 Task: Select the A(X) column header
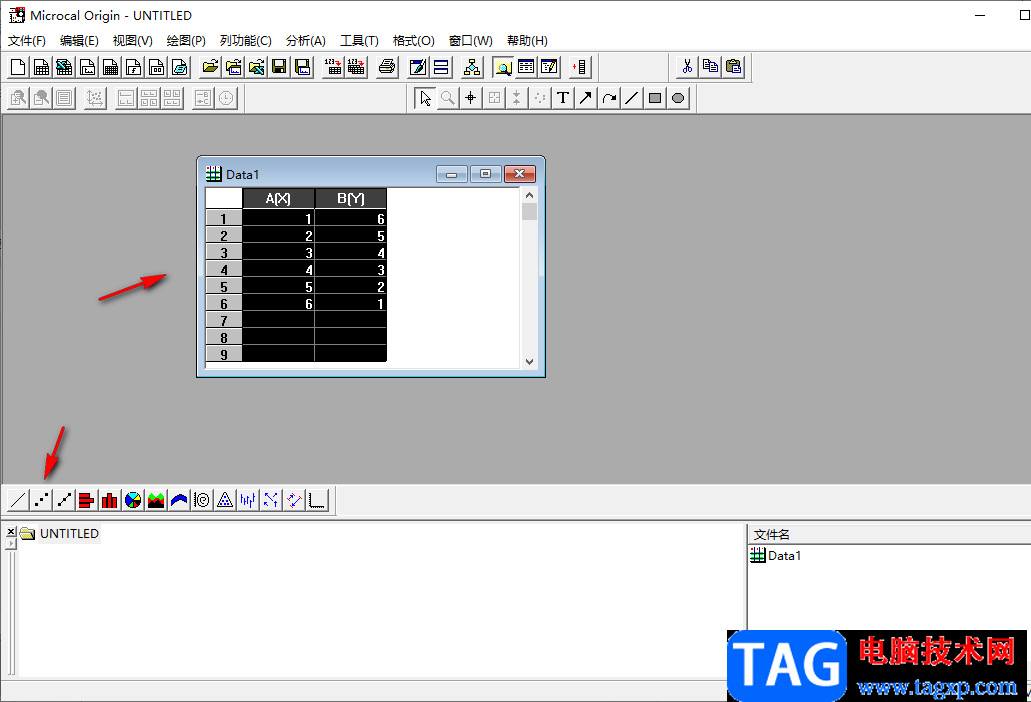(278, 199)
